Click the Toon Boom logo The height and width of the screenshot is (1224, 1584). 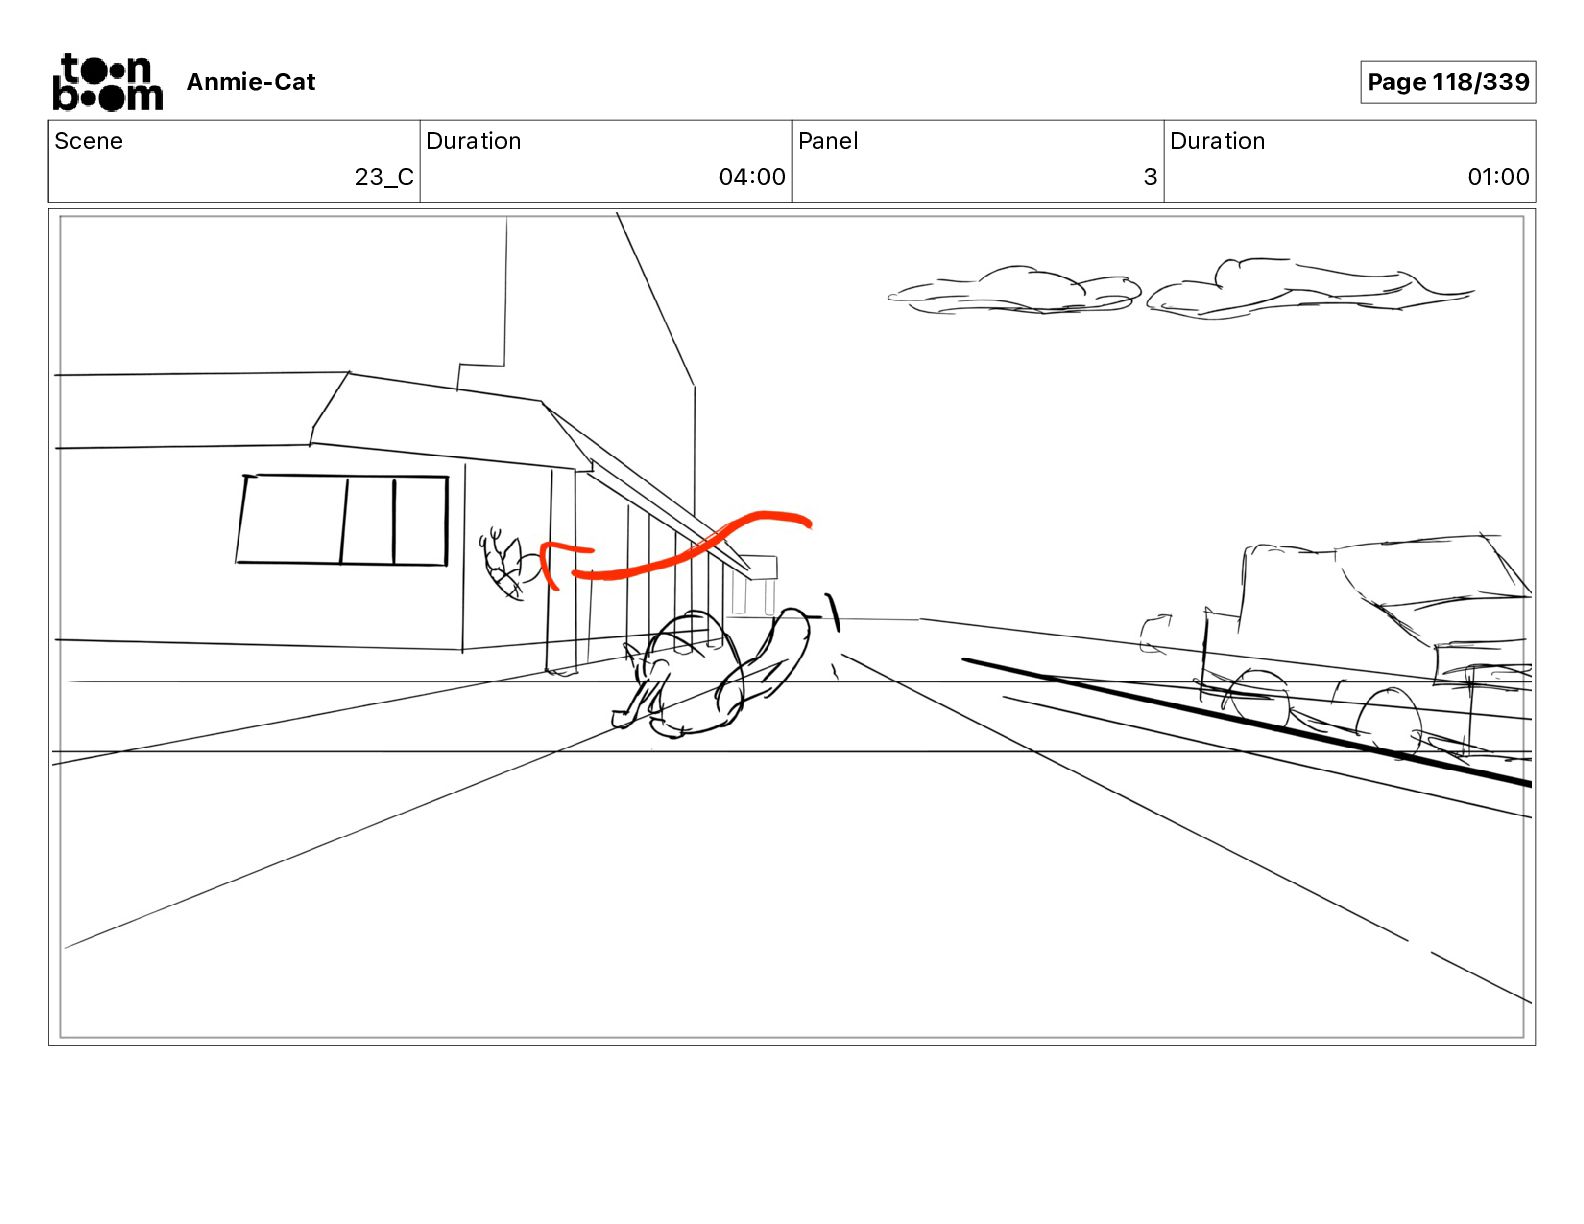tap(107, 82)
